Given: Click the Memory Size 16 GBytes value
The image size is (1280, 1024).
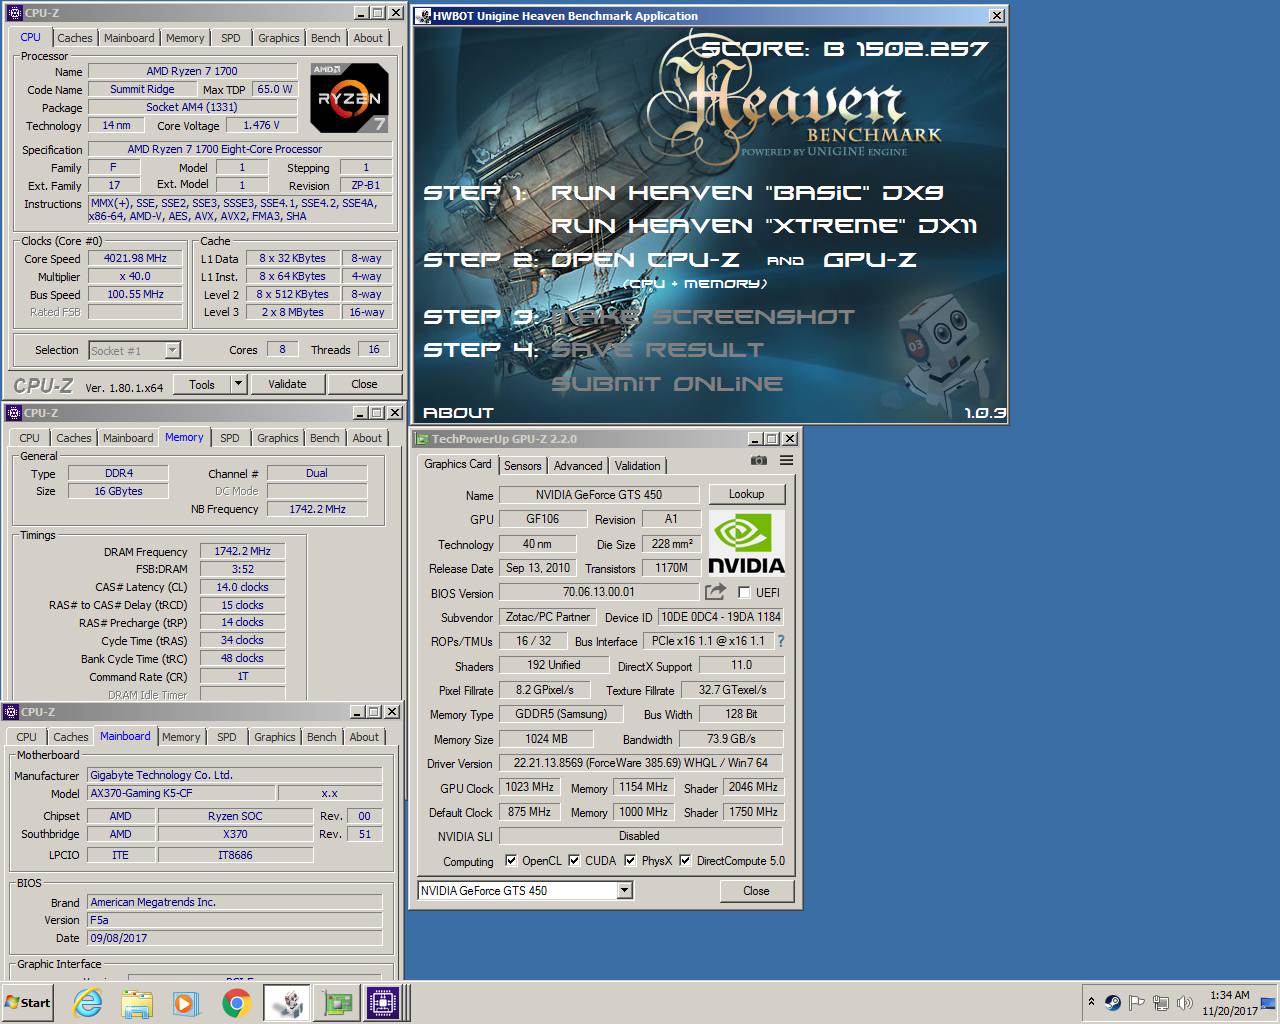Looking at the screenshot, I should coord(118,491).
